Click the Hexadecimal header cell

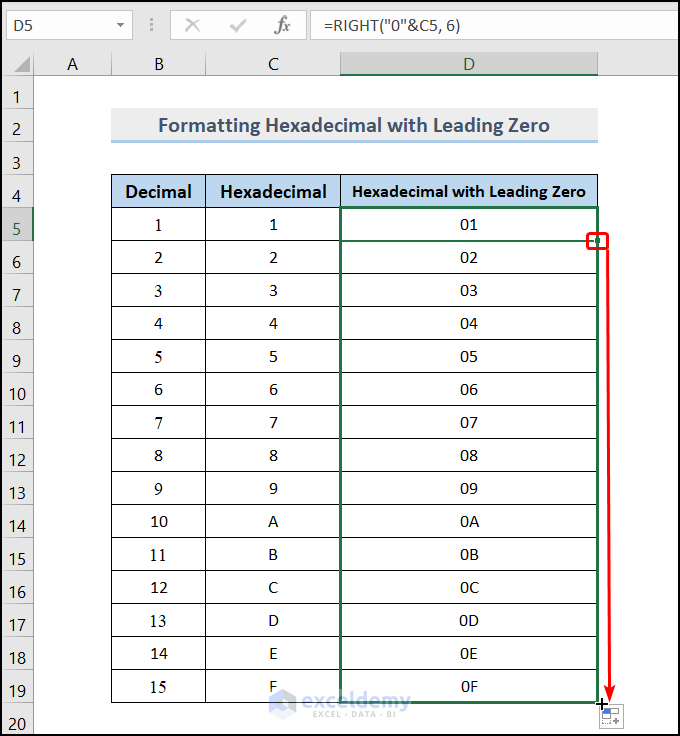(273, 192)
